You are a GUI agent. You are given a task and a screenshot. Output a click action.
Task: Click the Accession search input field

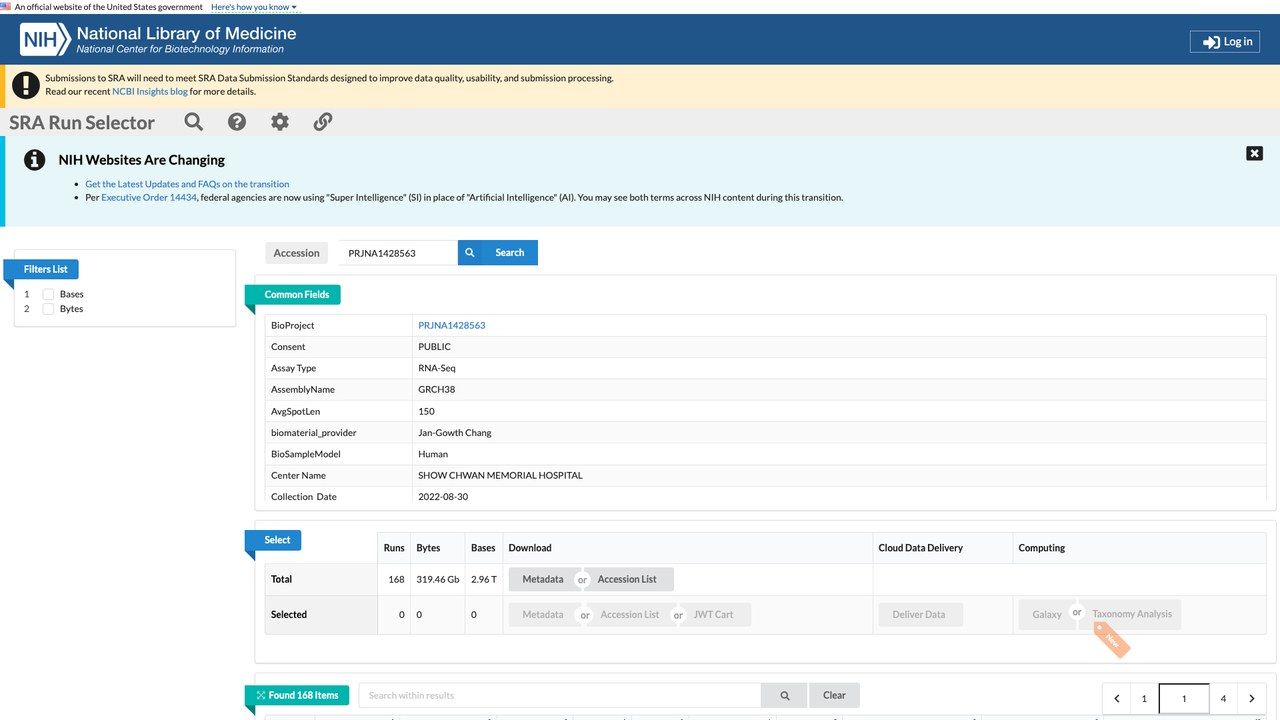397,253
